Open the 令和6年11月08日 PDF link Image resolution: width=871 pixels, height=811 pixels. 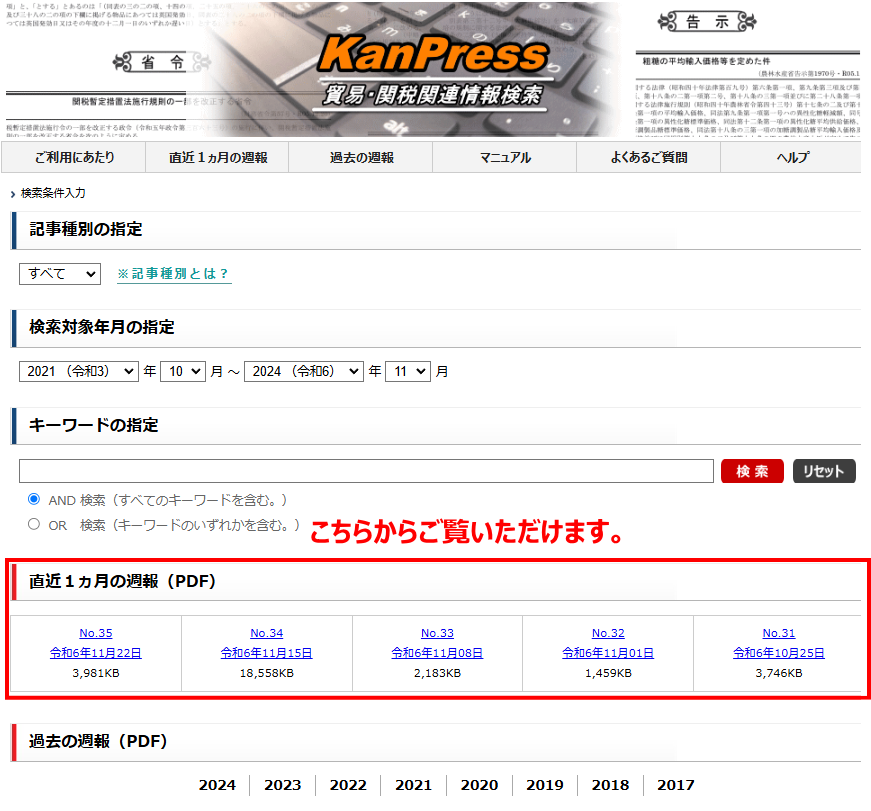point(437,653)
